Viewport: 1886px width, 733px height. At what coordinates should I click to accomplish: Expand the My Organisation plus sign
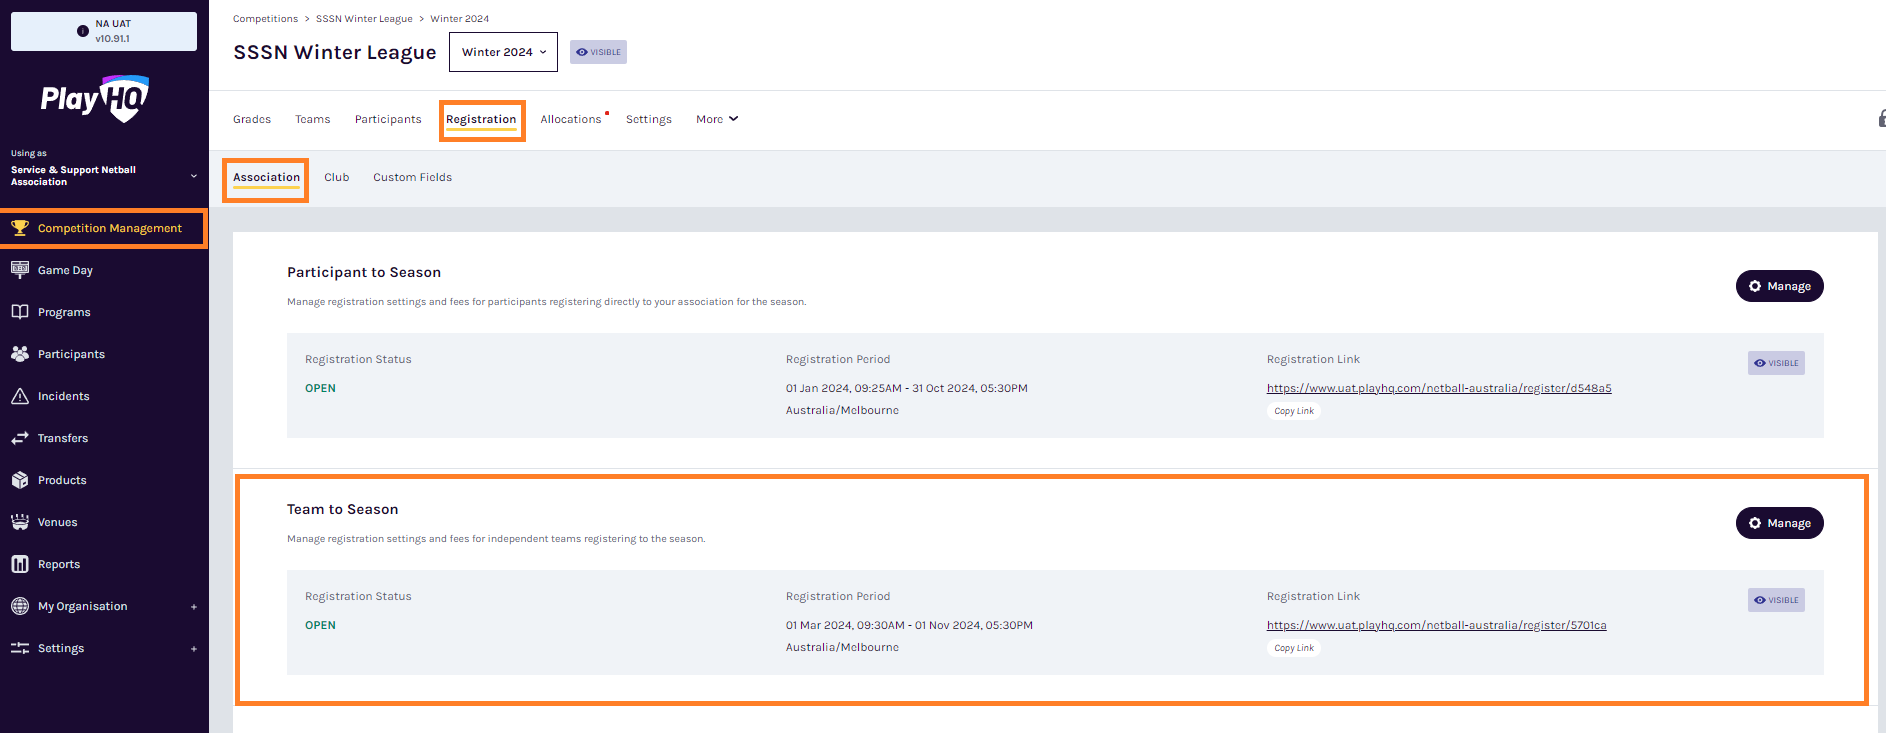click(194, 606)
